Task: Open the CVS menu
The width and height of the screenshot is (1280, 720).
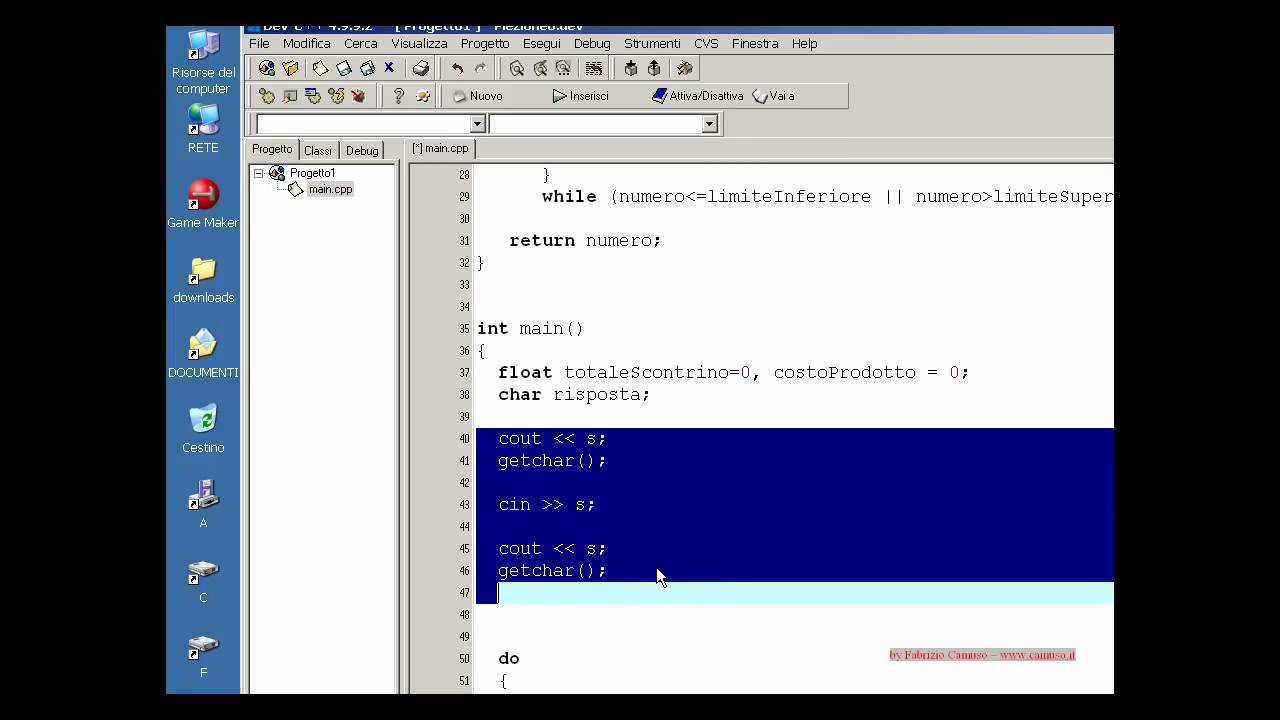Action: [706, 43]
